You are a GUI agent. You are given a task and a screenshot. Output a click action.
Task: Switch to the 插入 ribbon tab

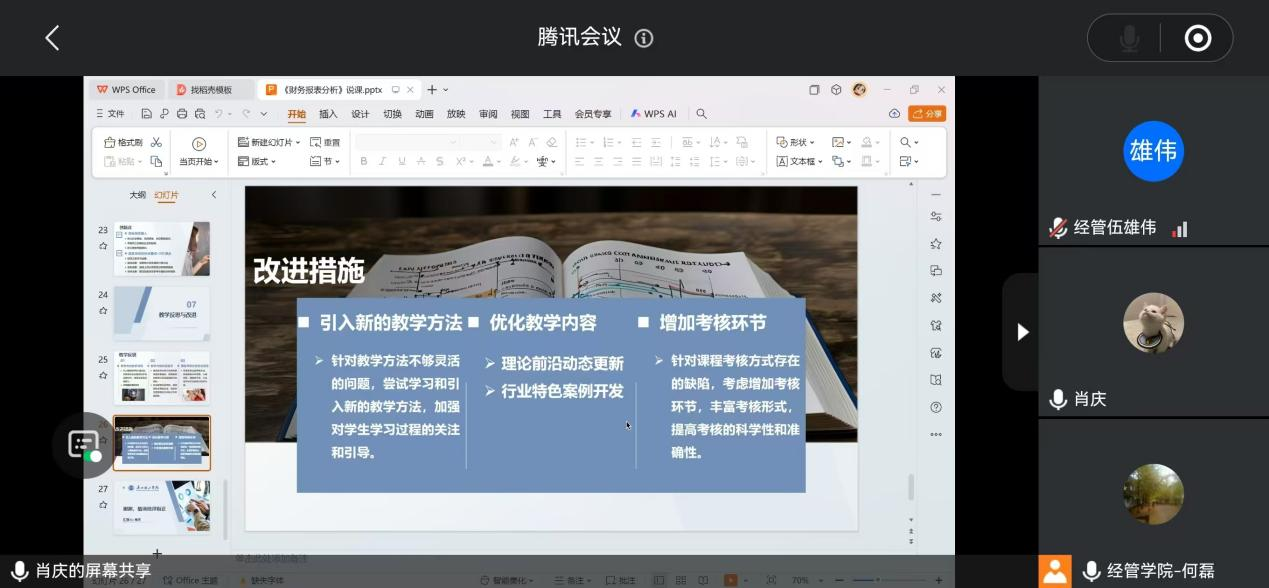click(328, 114)
